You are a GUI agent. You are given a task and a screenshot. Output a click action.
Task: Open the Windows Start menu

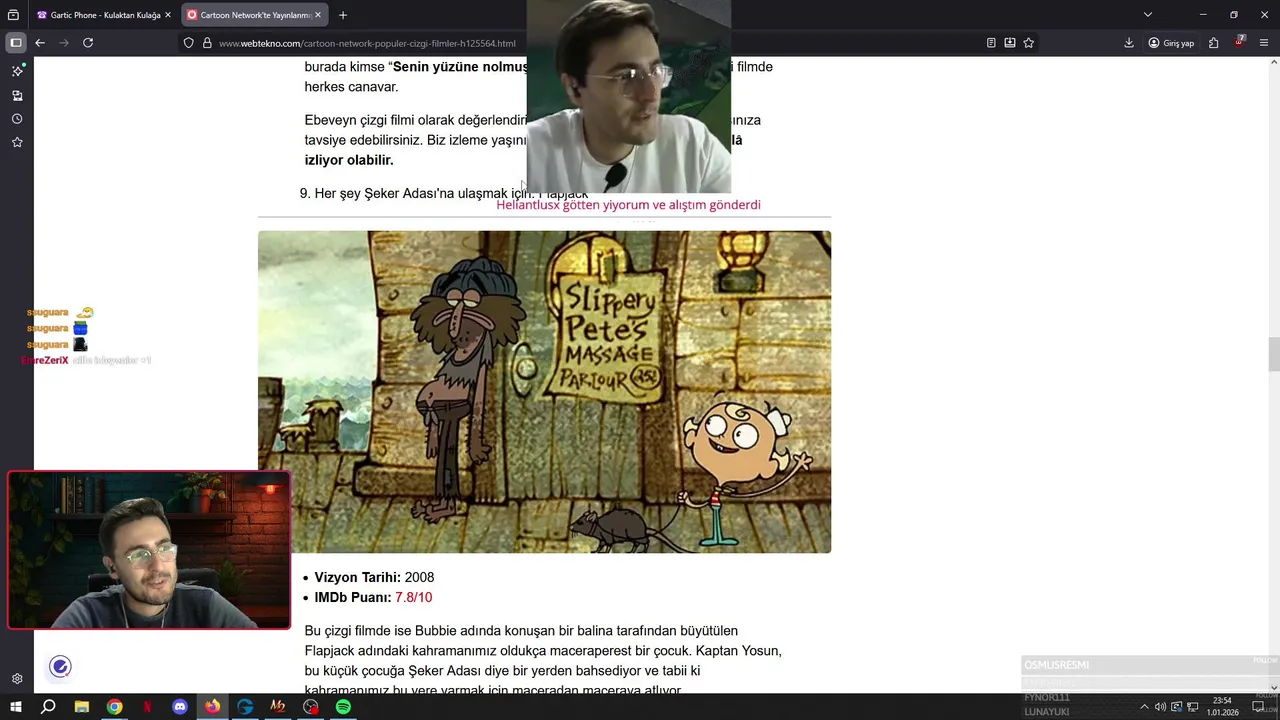[x=15, y=707]
